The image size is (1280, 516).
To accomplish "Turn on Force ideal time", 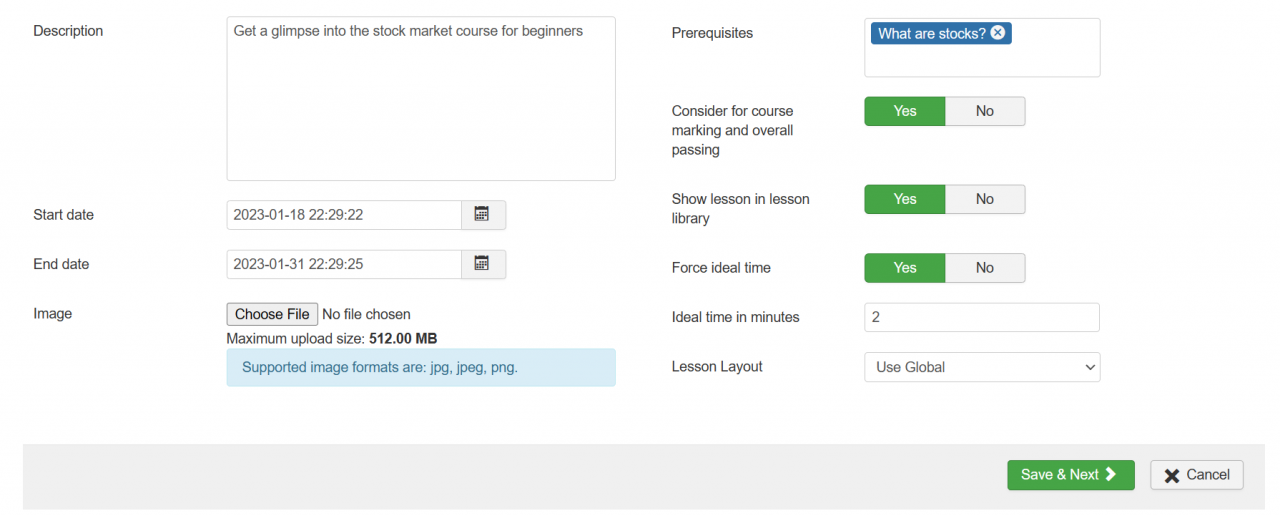I will [x=905, y=268].
